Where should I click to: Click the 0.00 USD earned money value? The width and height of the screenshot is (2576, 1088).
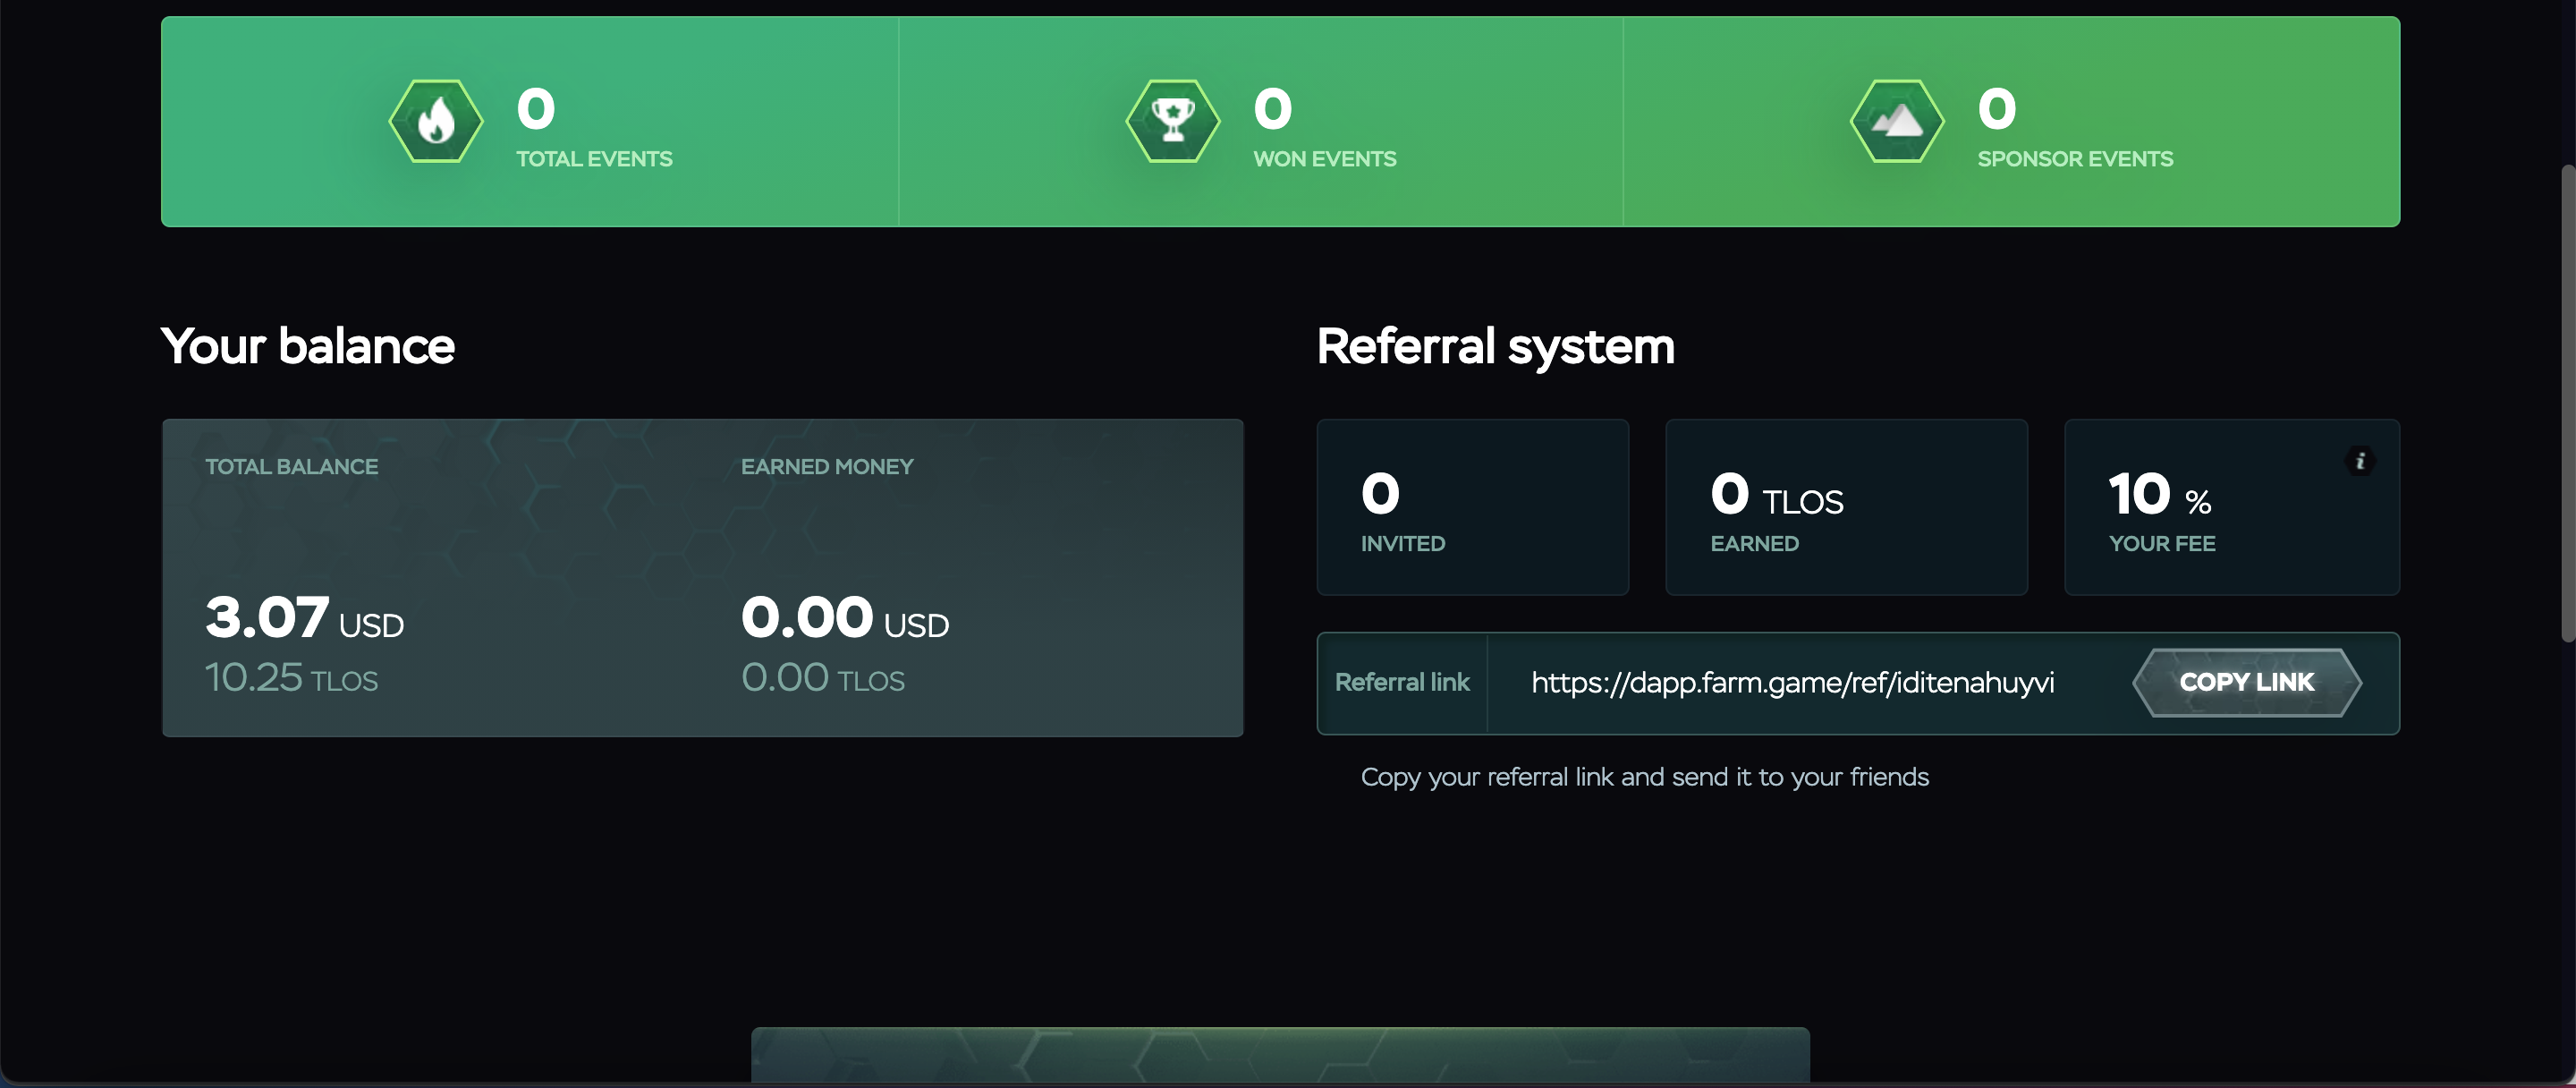tap(845, 617)
